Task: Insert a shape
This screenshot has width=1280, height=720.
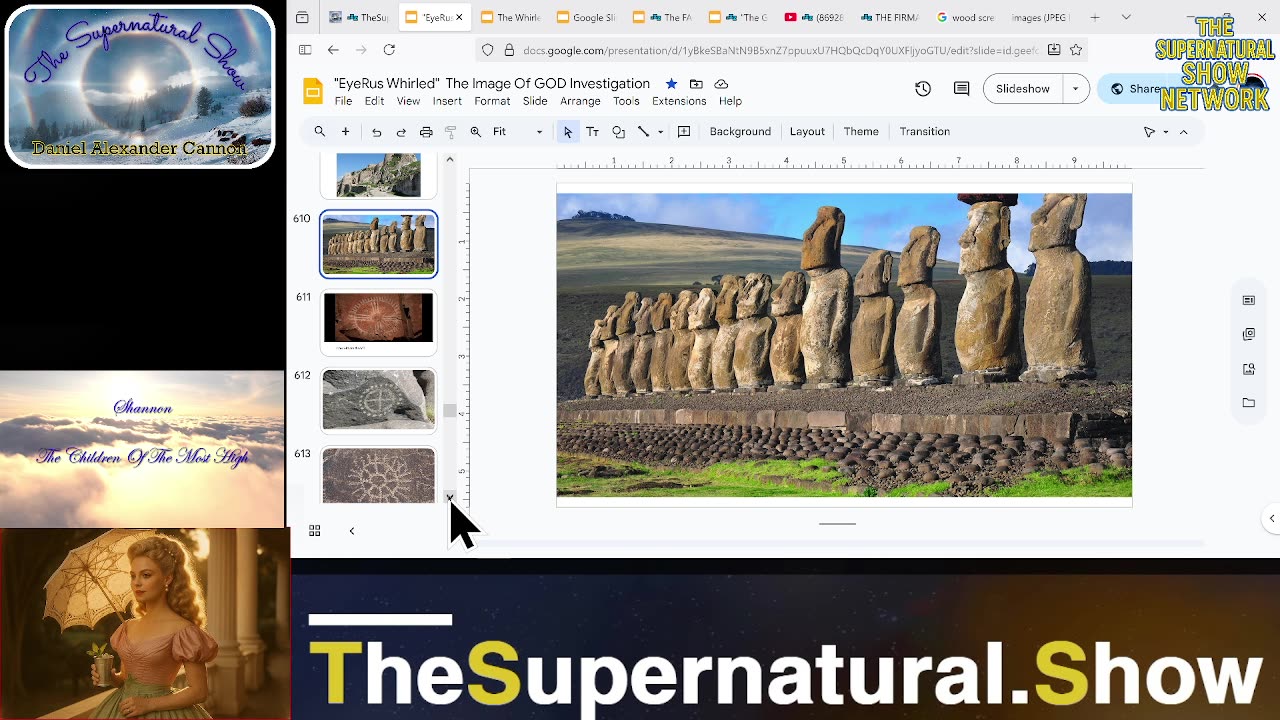Action: click(618, 132)
